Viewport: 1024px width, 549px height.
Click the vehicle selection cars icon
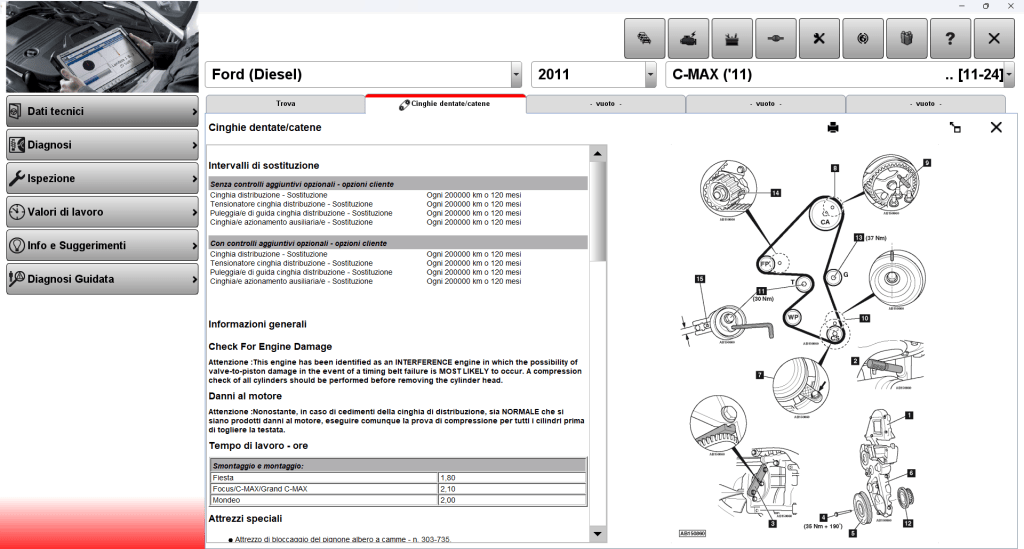[645, 39]
